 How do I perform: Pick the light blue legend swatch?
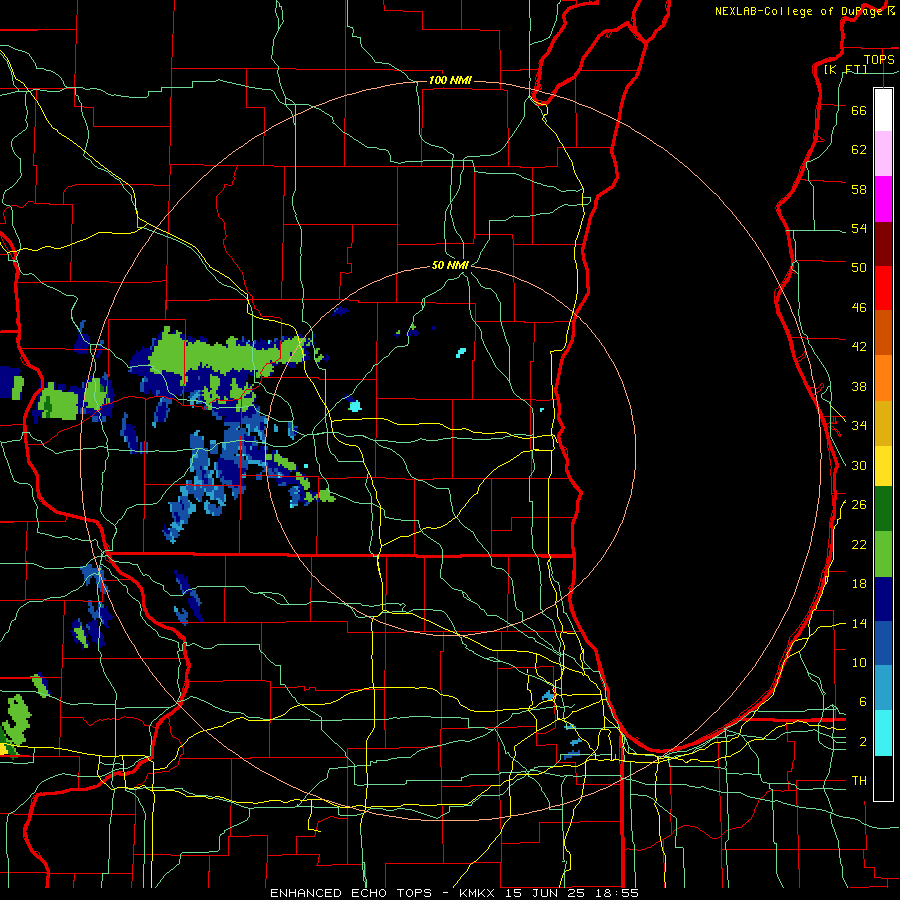(883, 688)
